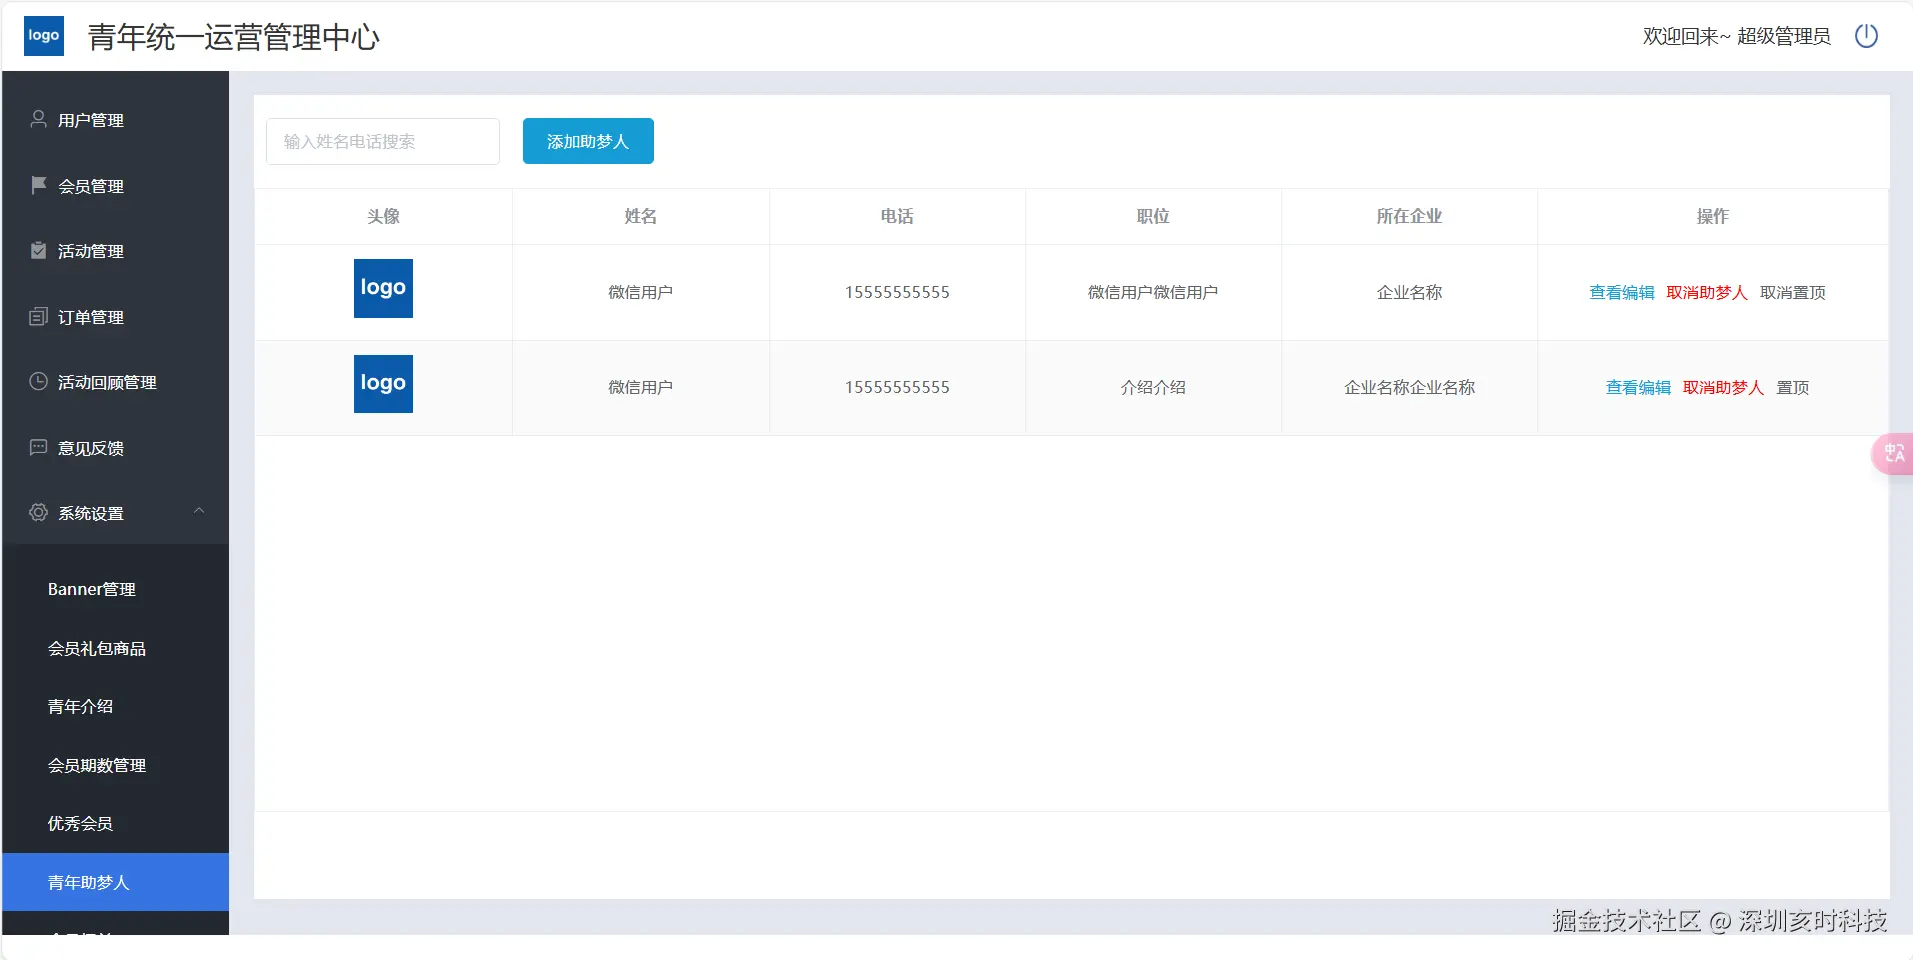Click 微信用户微信用户 position cell
The height and width of the screenshot is (960, 1913).
pos(1153,292)
